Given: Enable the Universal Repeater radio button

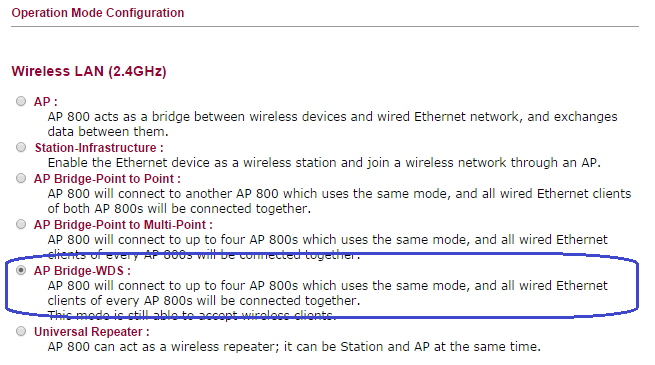Looking at the screenshot, I should tap(21, 331).
